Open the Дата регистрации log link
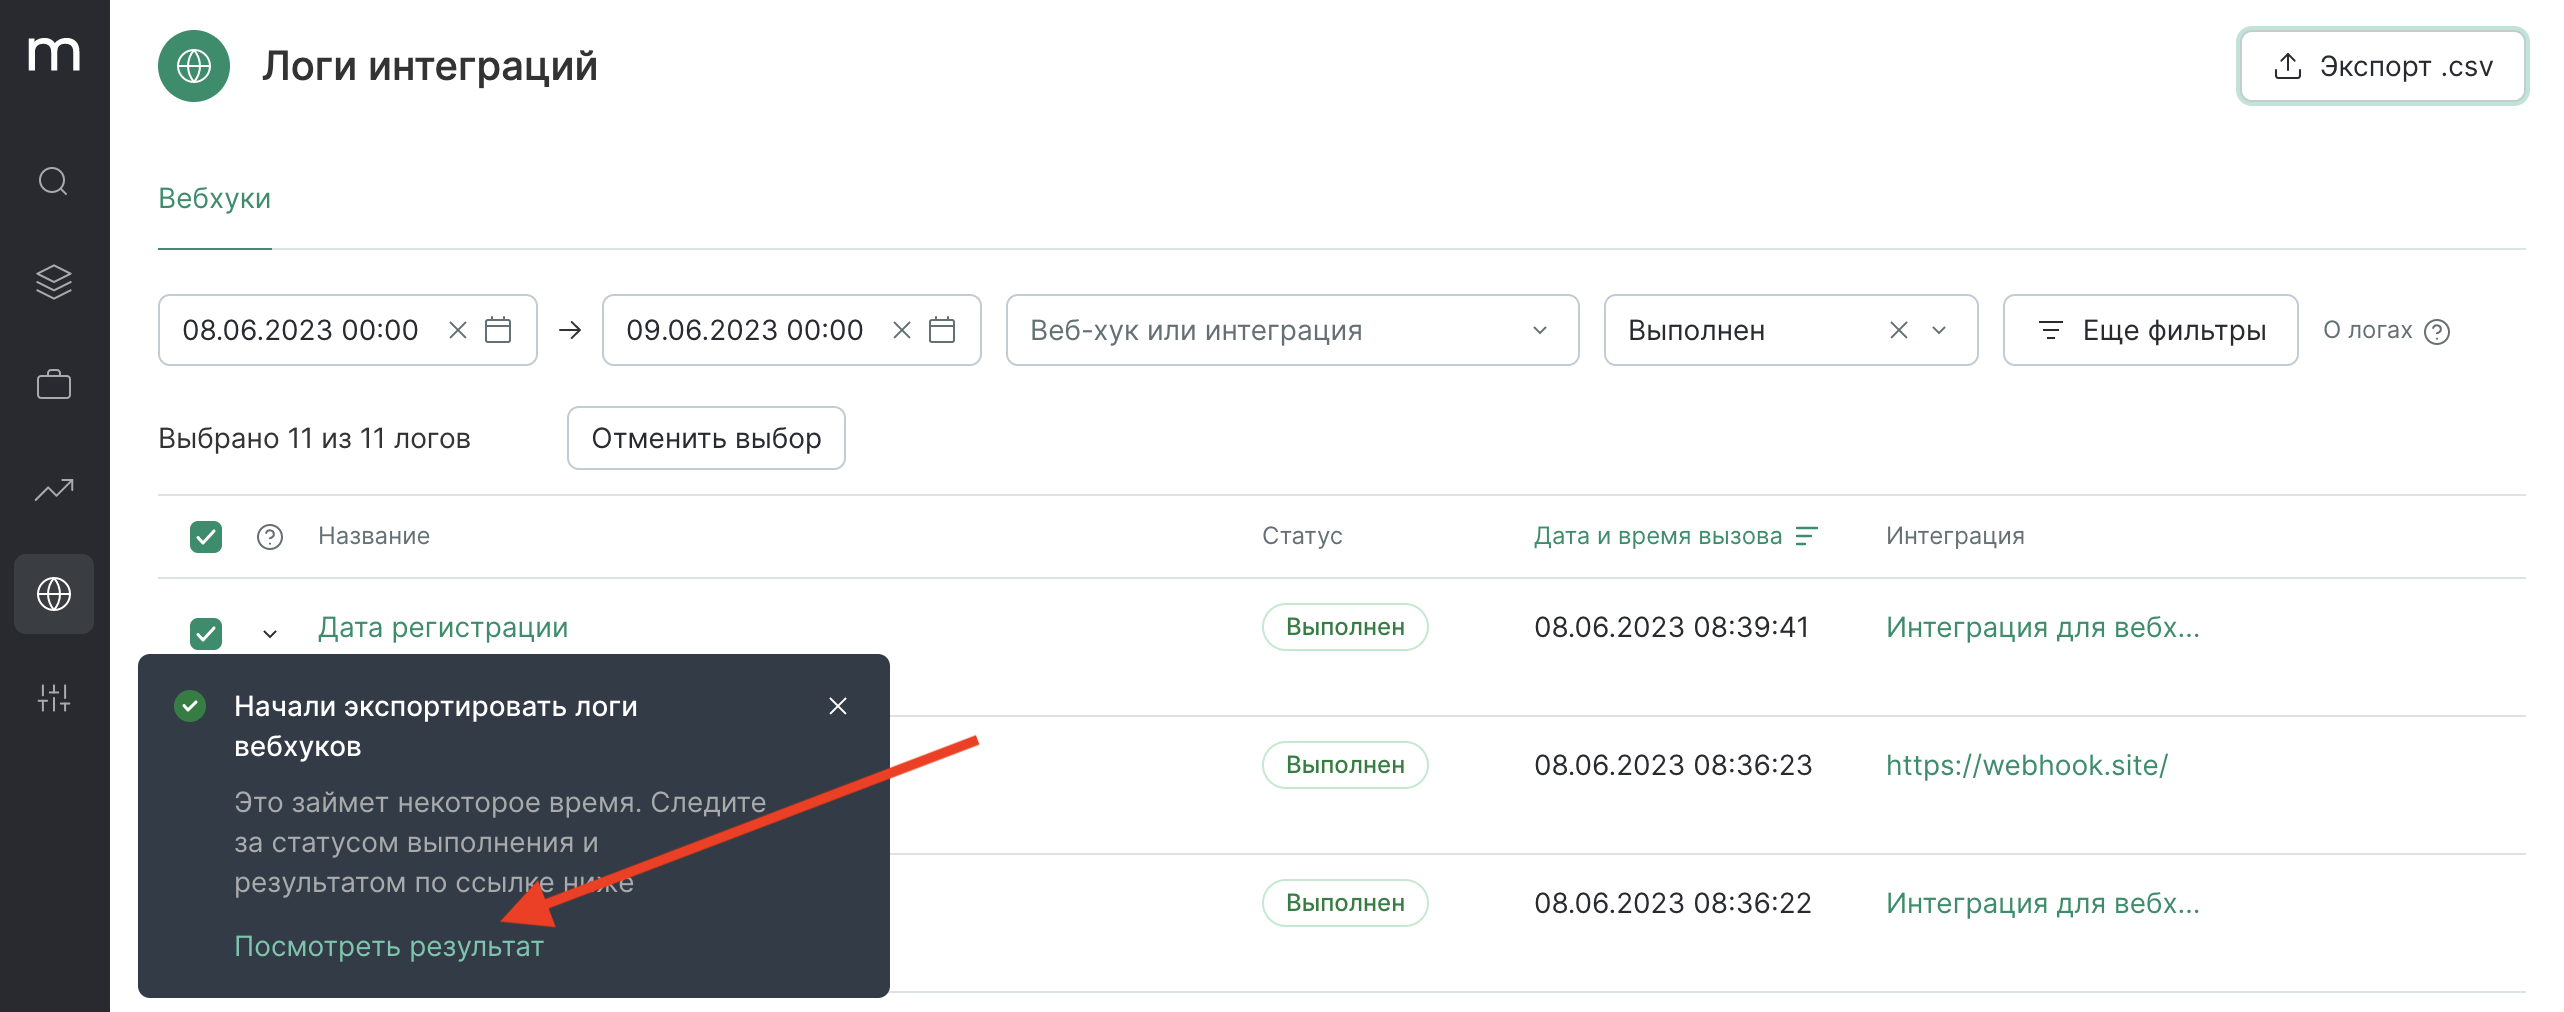Viewport: 2564px width, 1012px height. pyautogui.click(x=443, y=627)
